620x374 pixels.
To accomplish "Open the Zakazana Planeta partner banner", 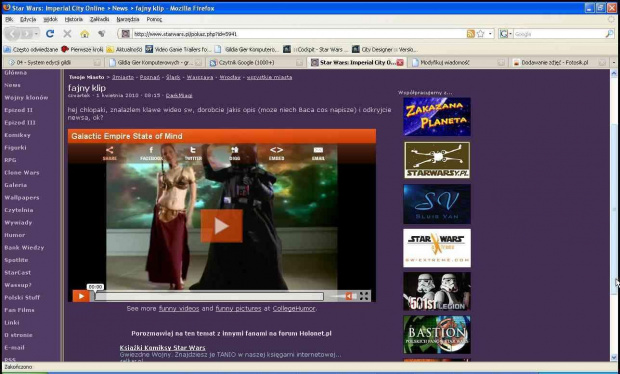I will coord(437,117).
